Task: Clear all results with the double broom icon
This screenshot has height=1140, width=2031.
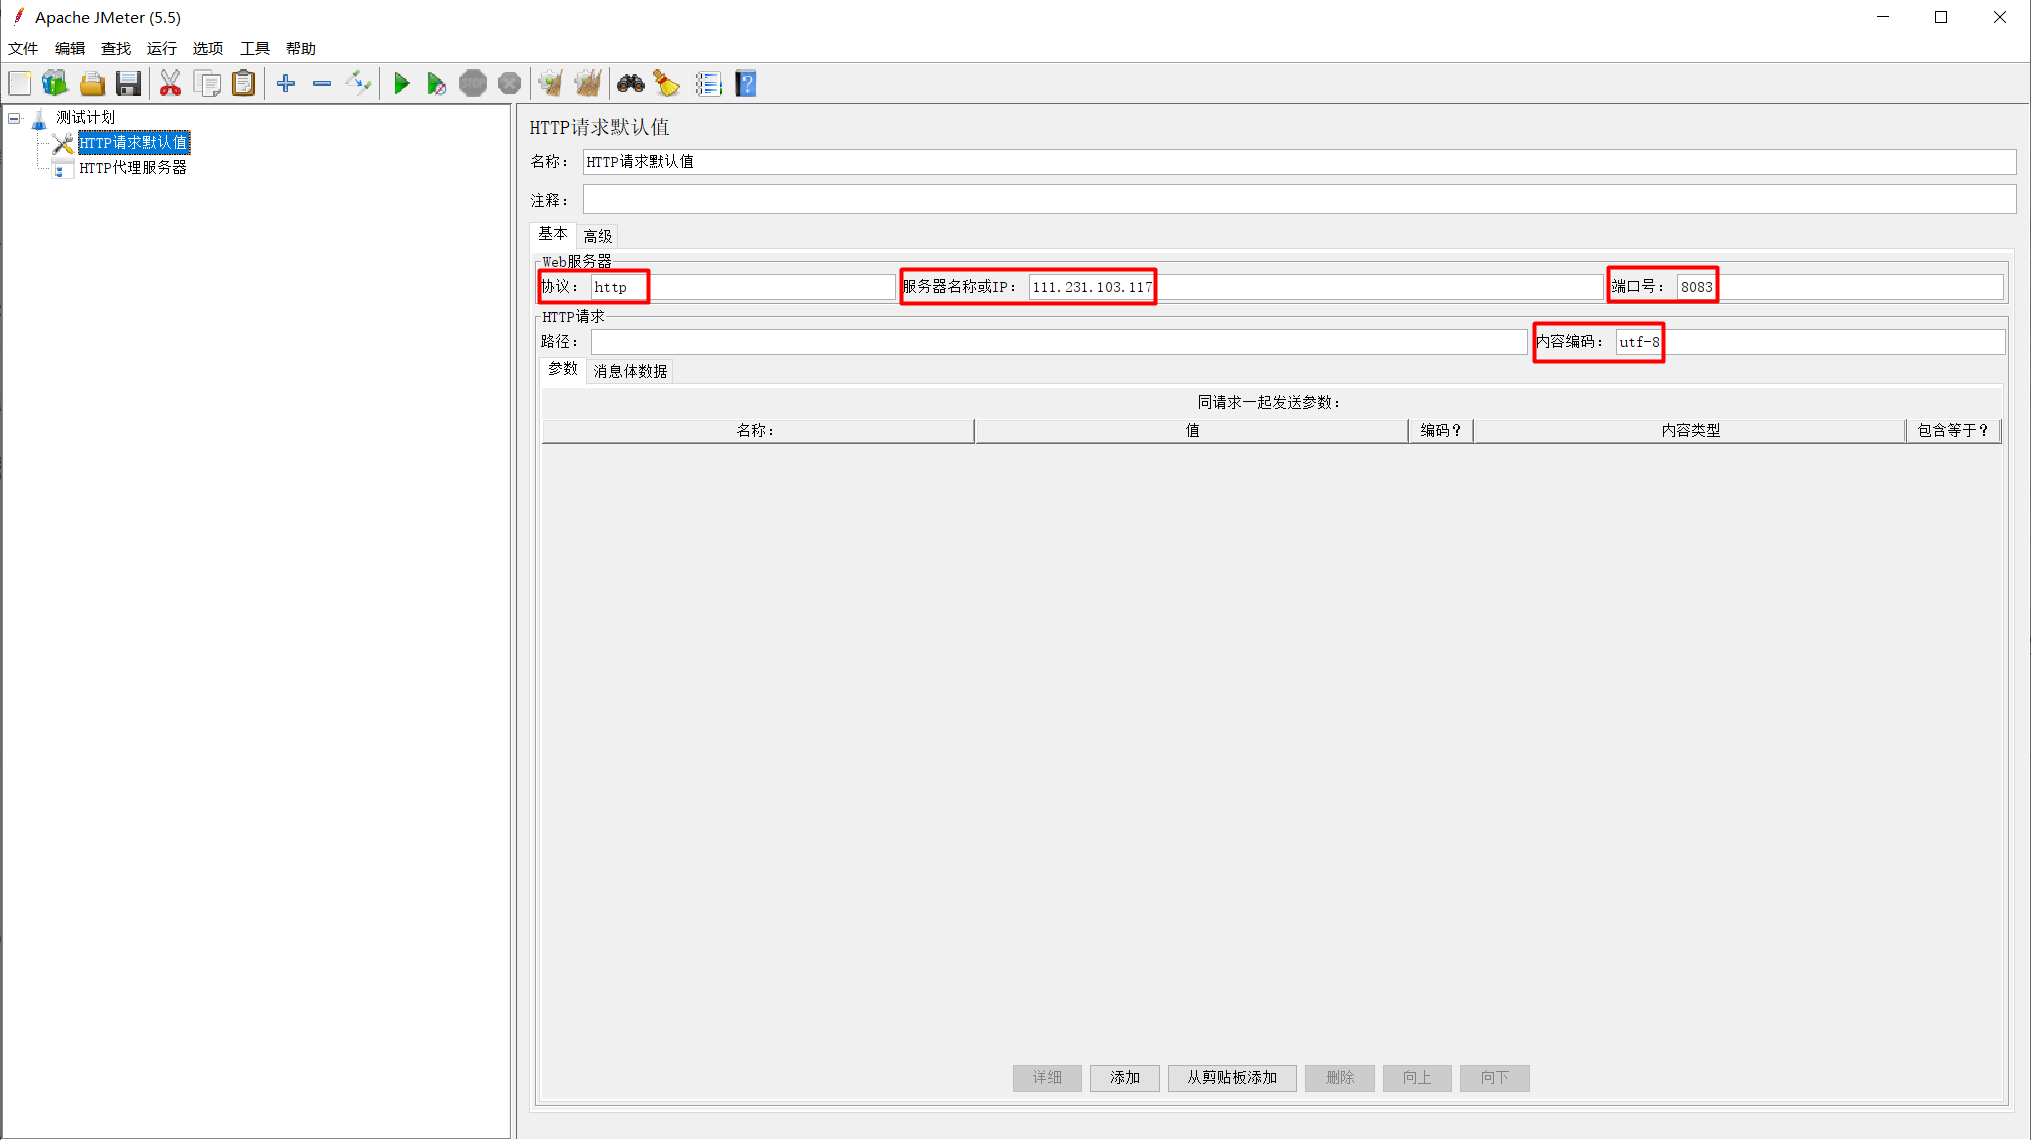Action: (588, 84)
